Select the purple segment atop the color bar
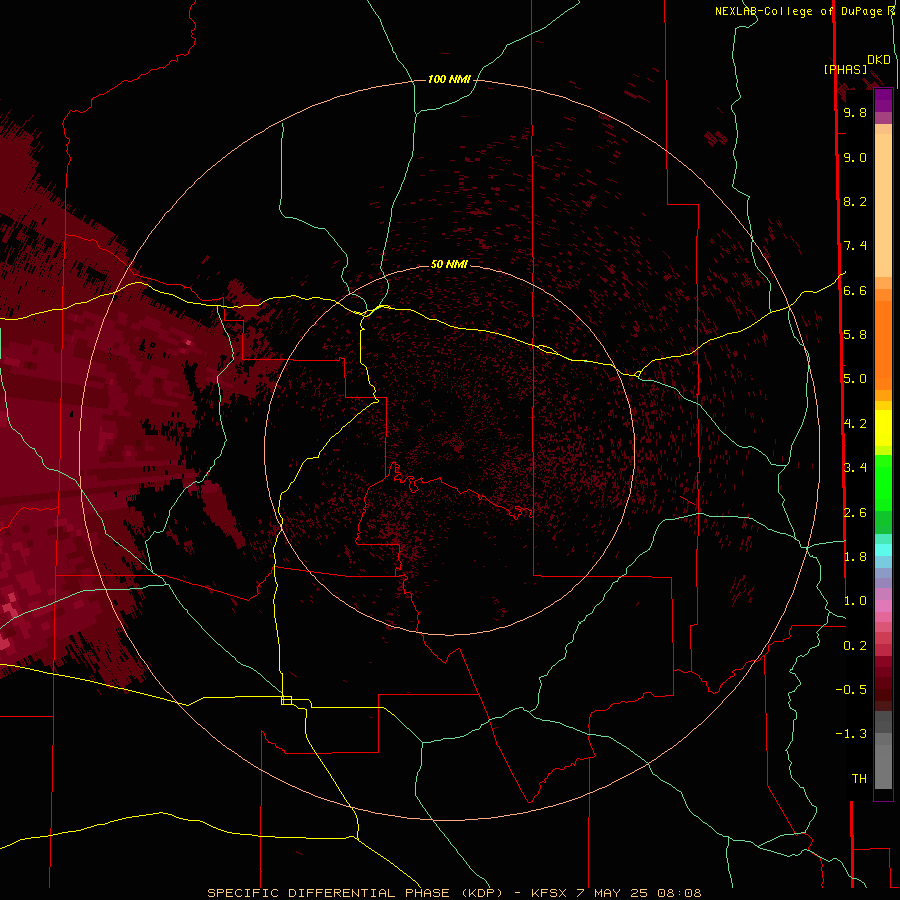Viewport: 900px width, 900px height. [x=883, y=100]
